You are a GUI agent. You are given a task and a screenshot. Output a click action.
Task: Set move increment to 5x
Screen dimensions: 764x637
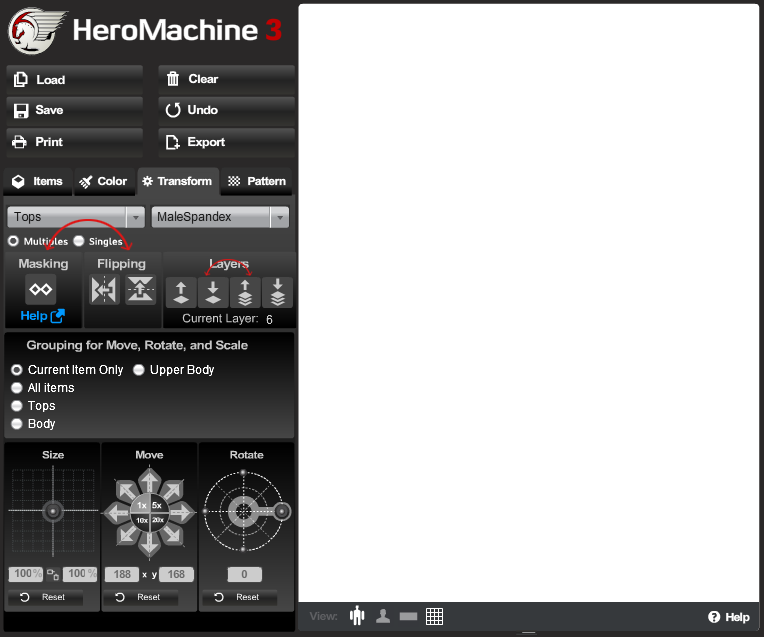[x=157, y=505]
